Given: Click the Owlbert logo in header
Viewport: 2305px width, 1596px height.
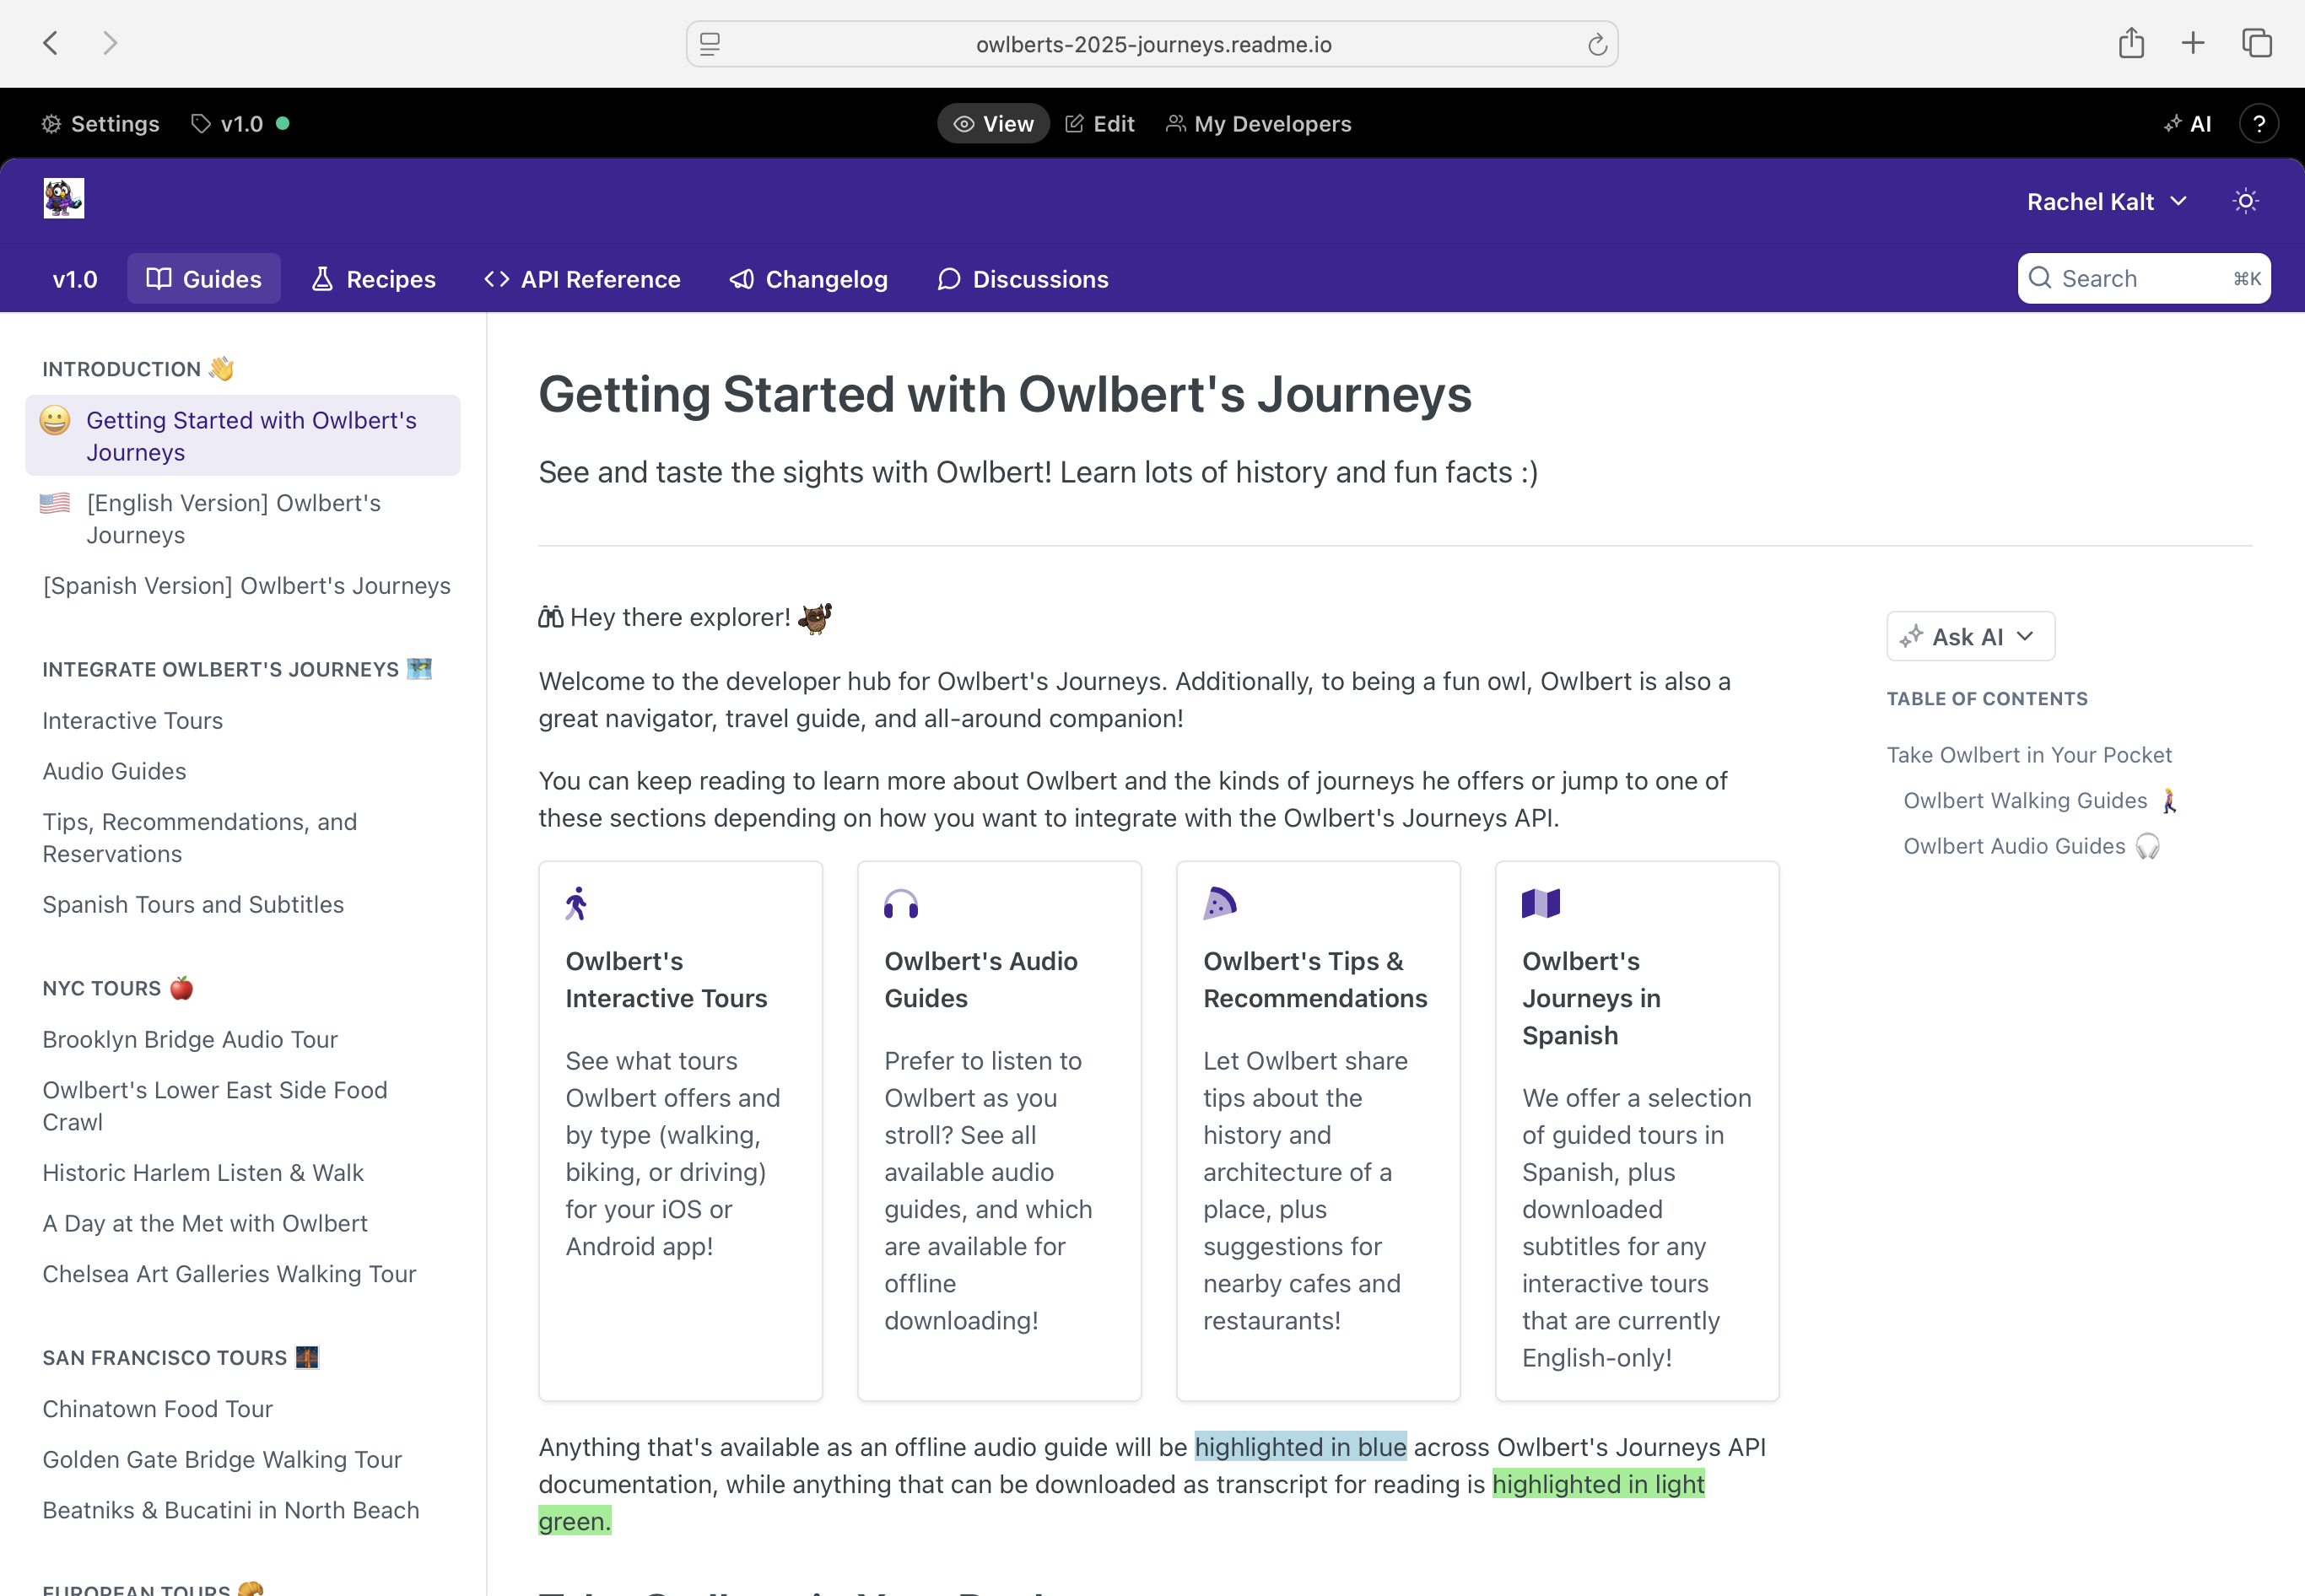Looking at the screenshot, I should pos(64,198).
